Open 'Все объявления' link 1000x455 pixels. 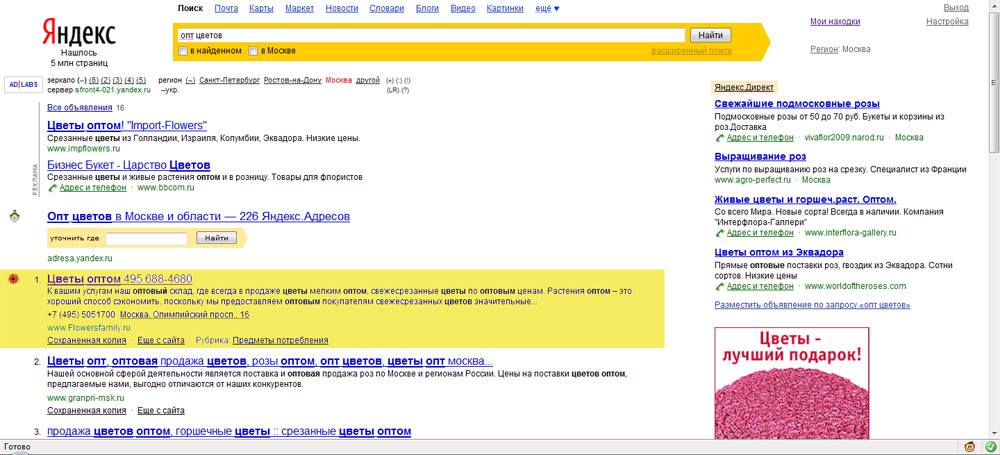point(80,108)
